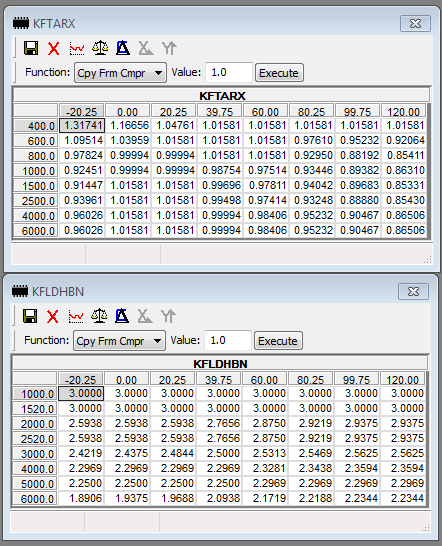This screenshot has width=442, height=546.
Task: Click the Execute button in the KFTARX window
Action: click(279, 73)
